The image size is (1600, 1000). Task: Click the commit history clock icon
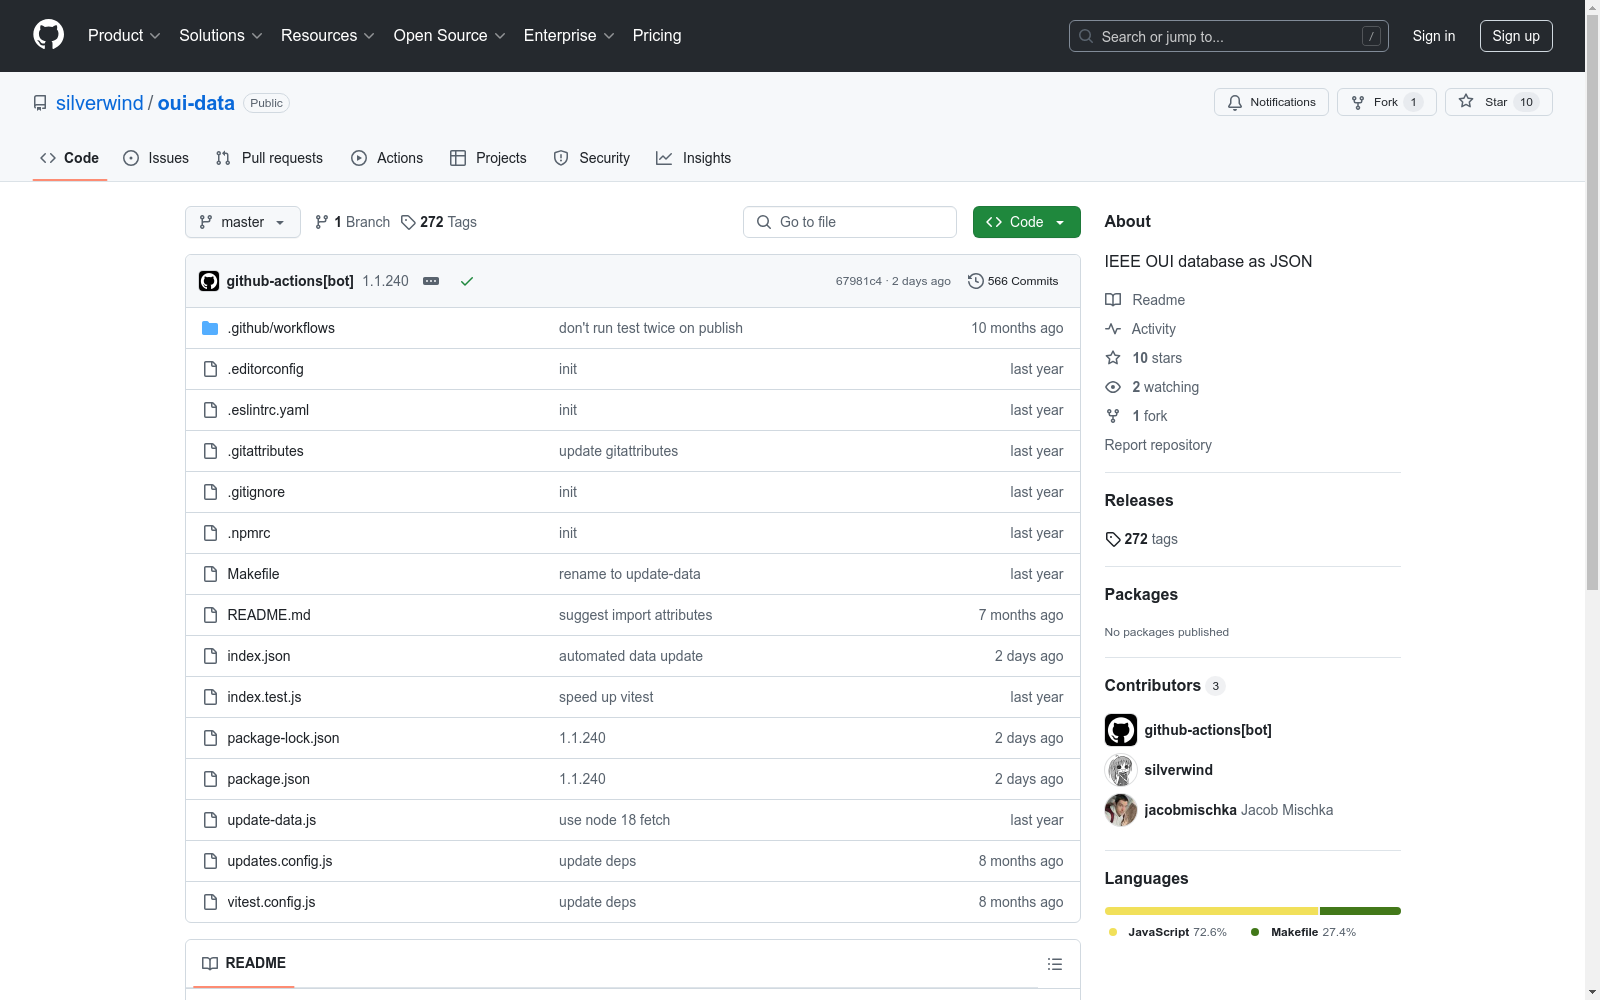click(975, 281)
